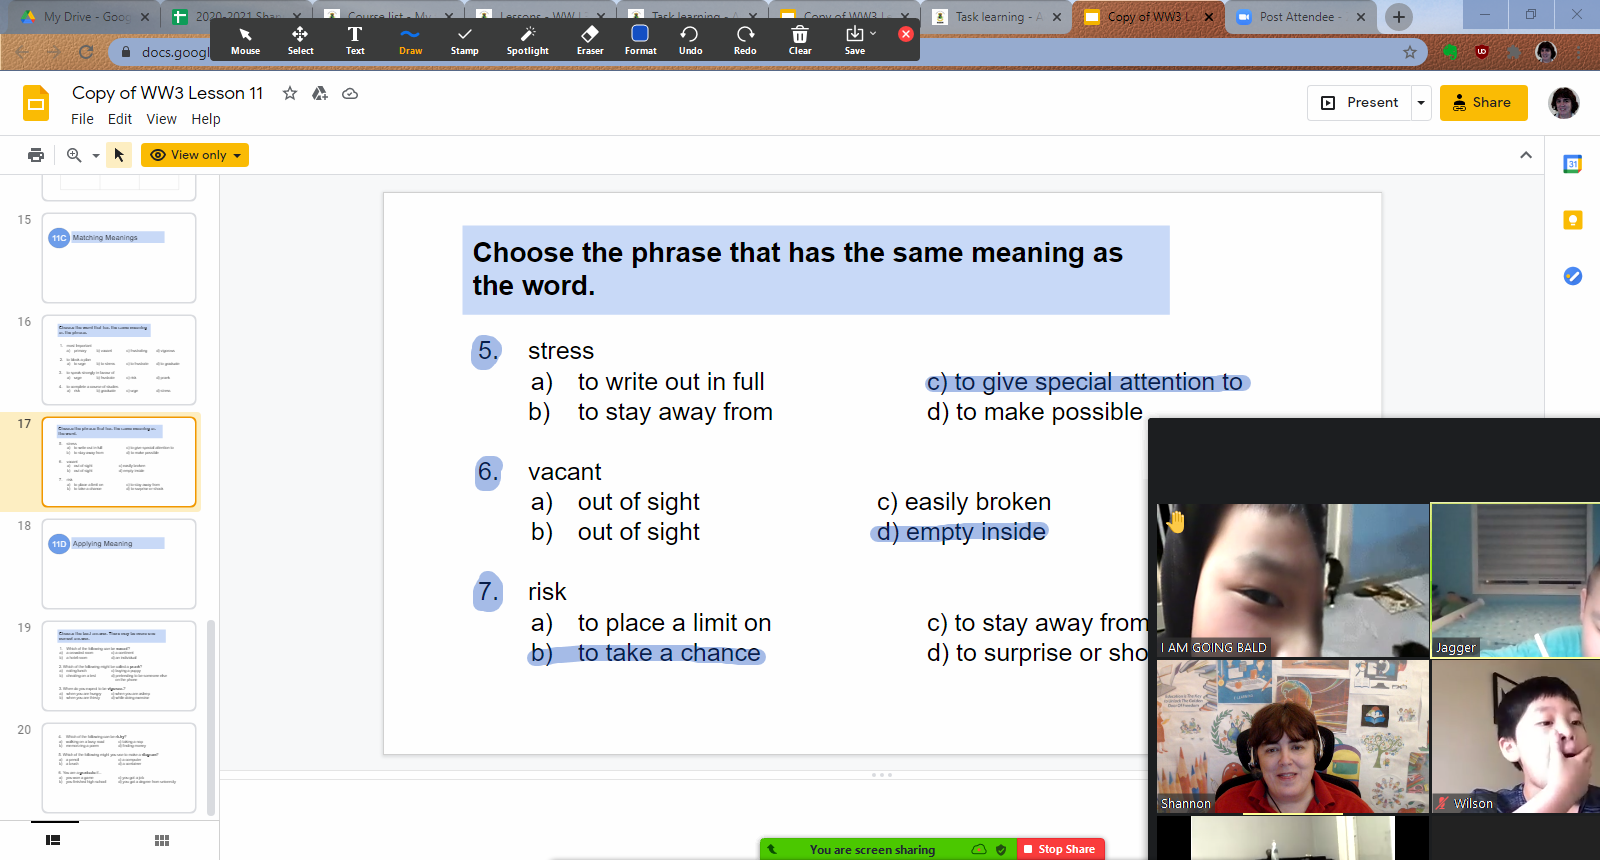Screen dimensions: 1600x860
Task: Switch to grid view
Action: [x=162, y=841]
